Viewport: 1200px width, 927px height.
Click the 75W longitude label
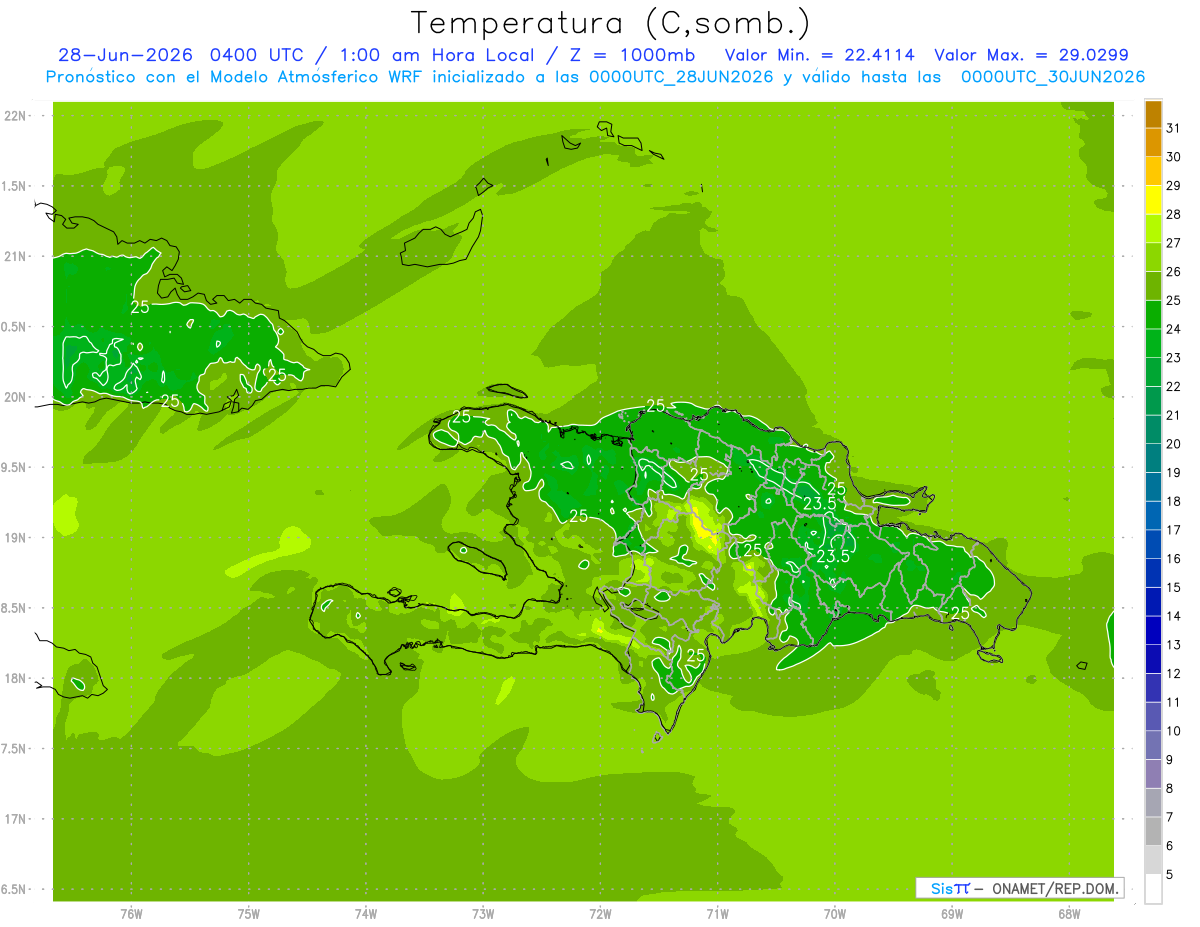click(249, 913)
